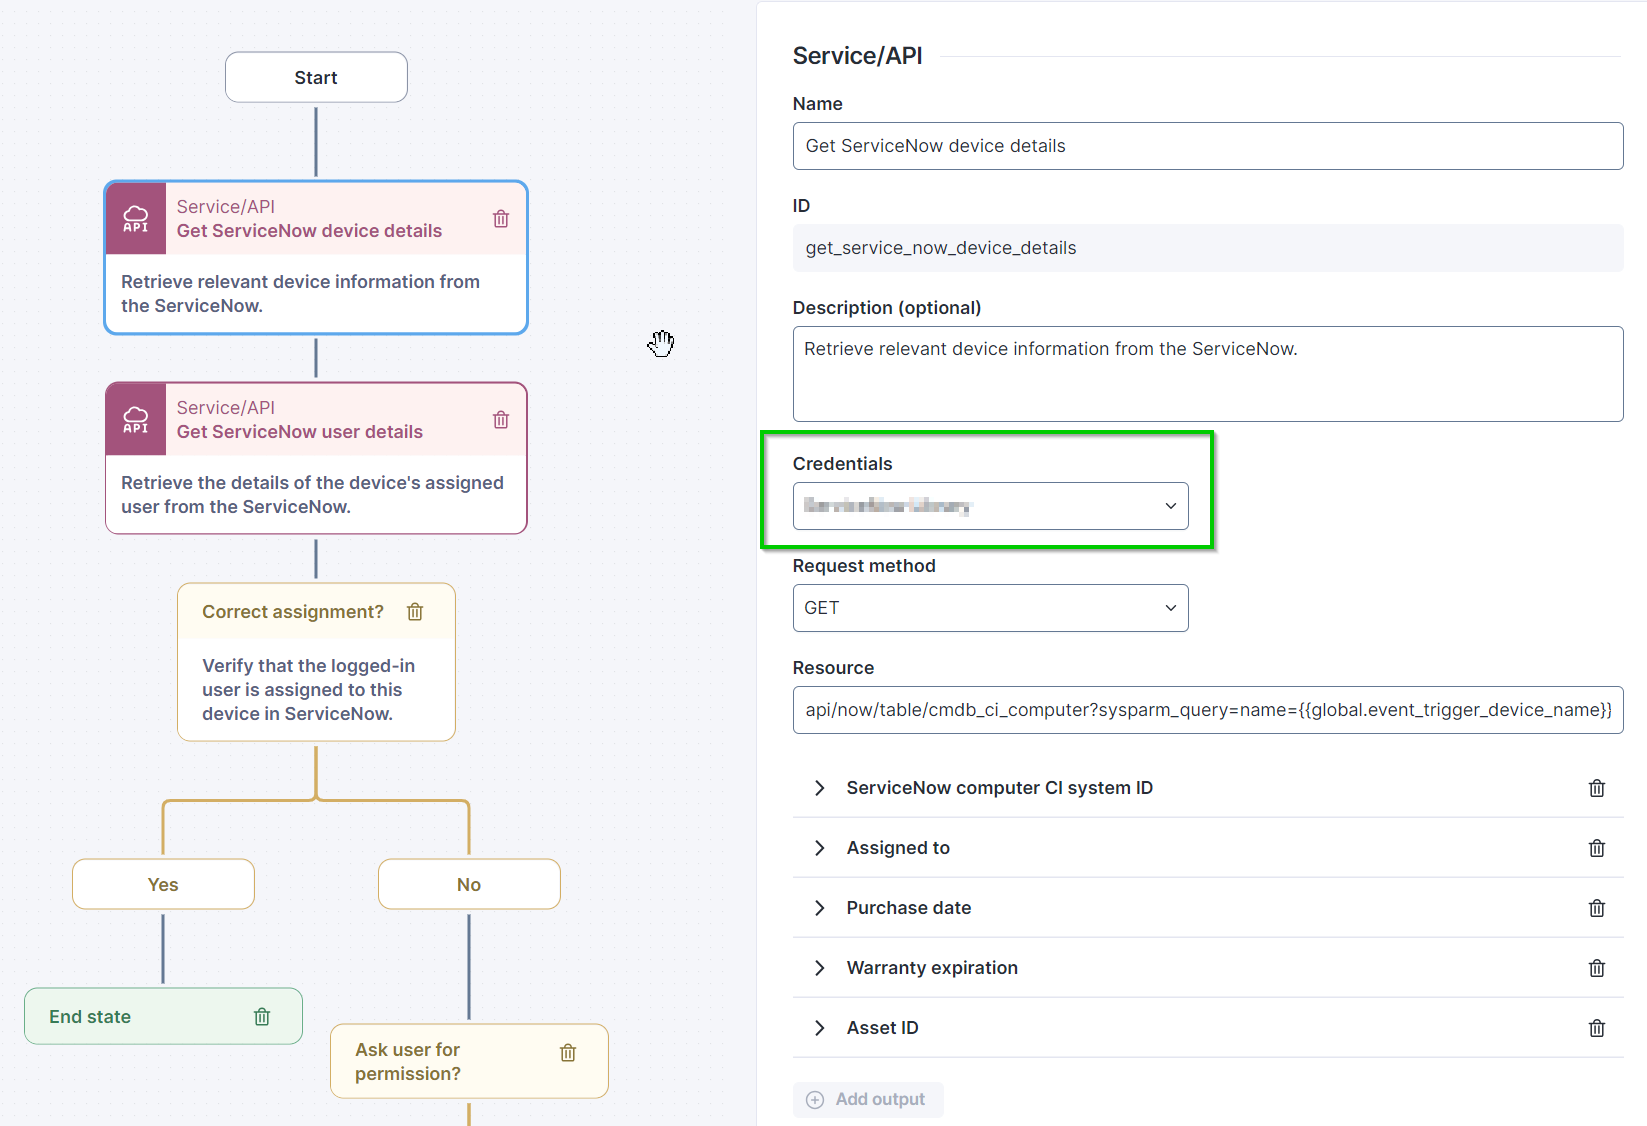Click the Description (optional) label
The width and height of the screenshot is (1647, 1126).
tap(887, 308)
